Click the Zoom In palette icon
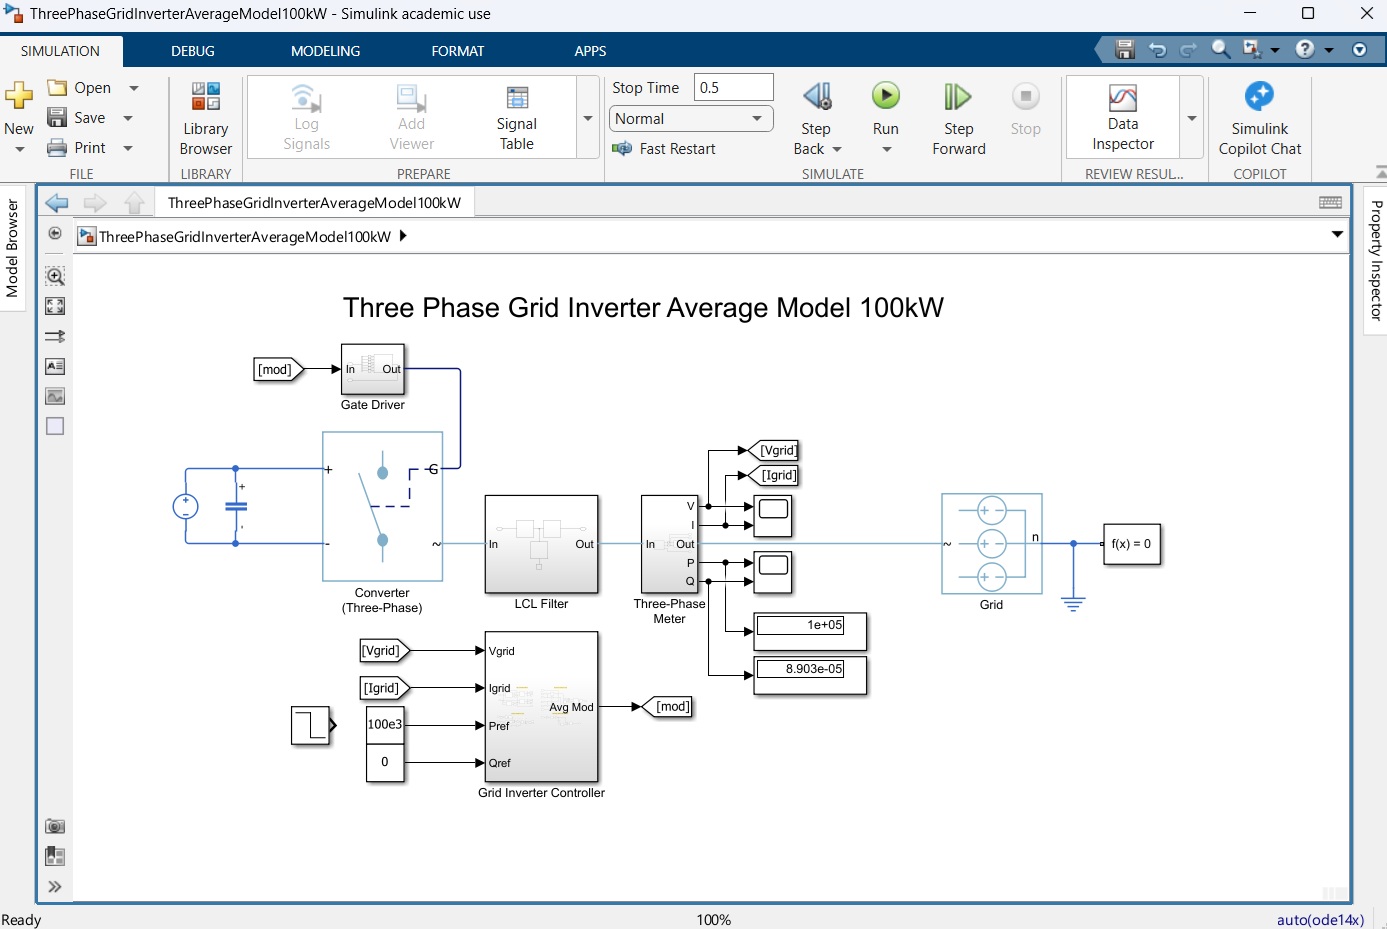Viewport: 1387px width, 929px height. (x=55, y=276)
